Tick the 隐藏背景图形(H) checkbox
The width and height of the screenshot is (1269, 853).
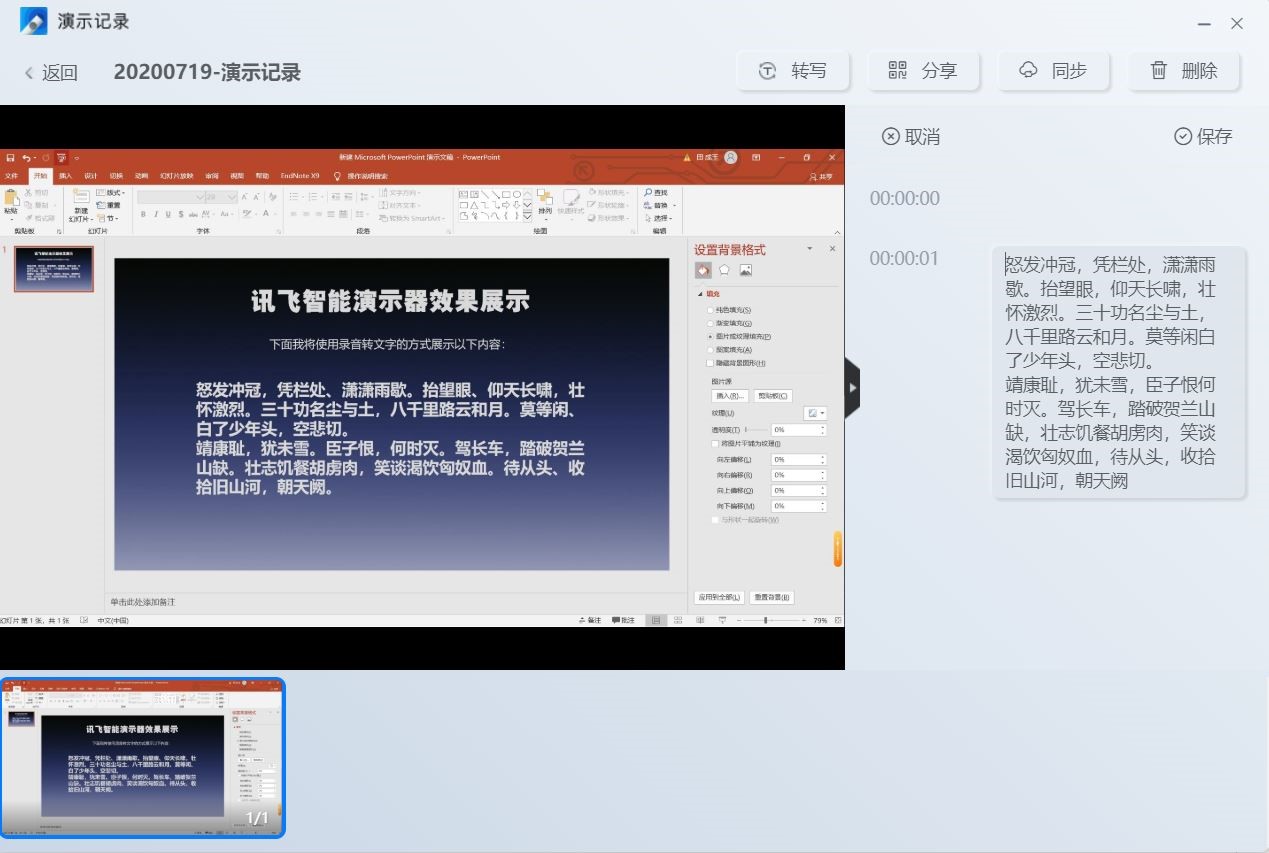(710, 363)
